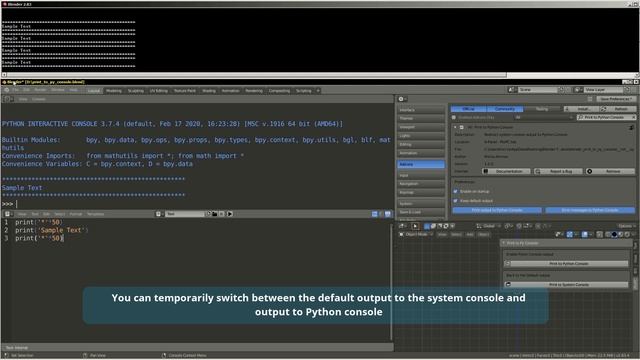
Task: Switch to the Scripting workspace tab
Action: click(304, 91)
